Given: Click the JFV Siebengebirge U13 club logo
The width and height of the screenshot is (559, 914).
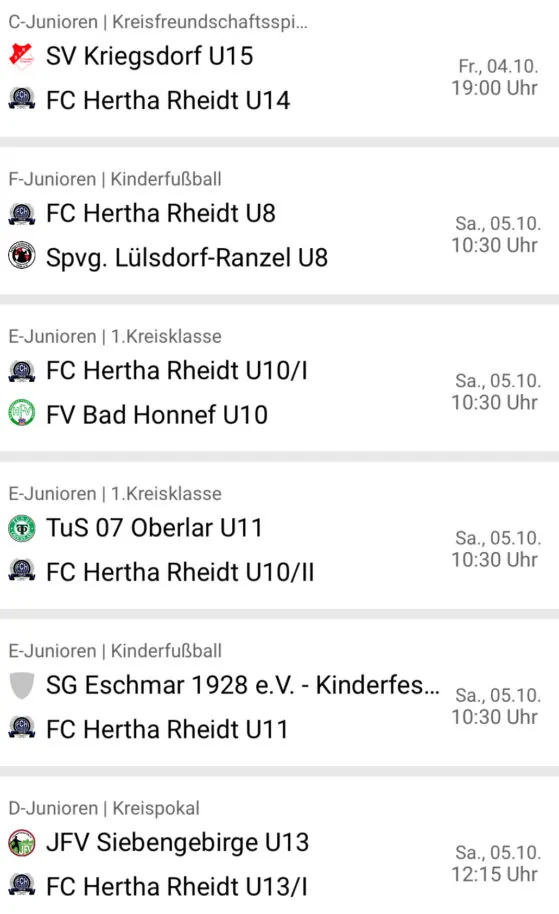Looking at the screenshot, I should 22,843.
